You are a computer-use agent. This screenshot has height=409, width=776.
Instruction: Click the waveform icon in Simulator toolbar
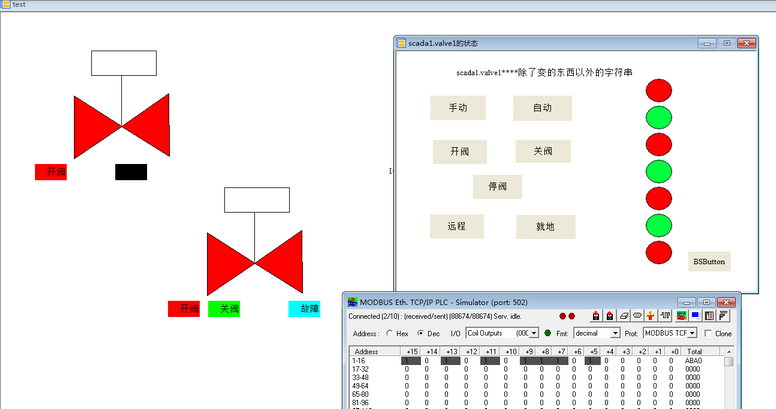click(x=665, y=315)
